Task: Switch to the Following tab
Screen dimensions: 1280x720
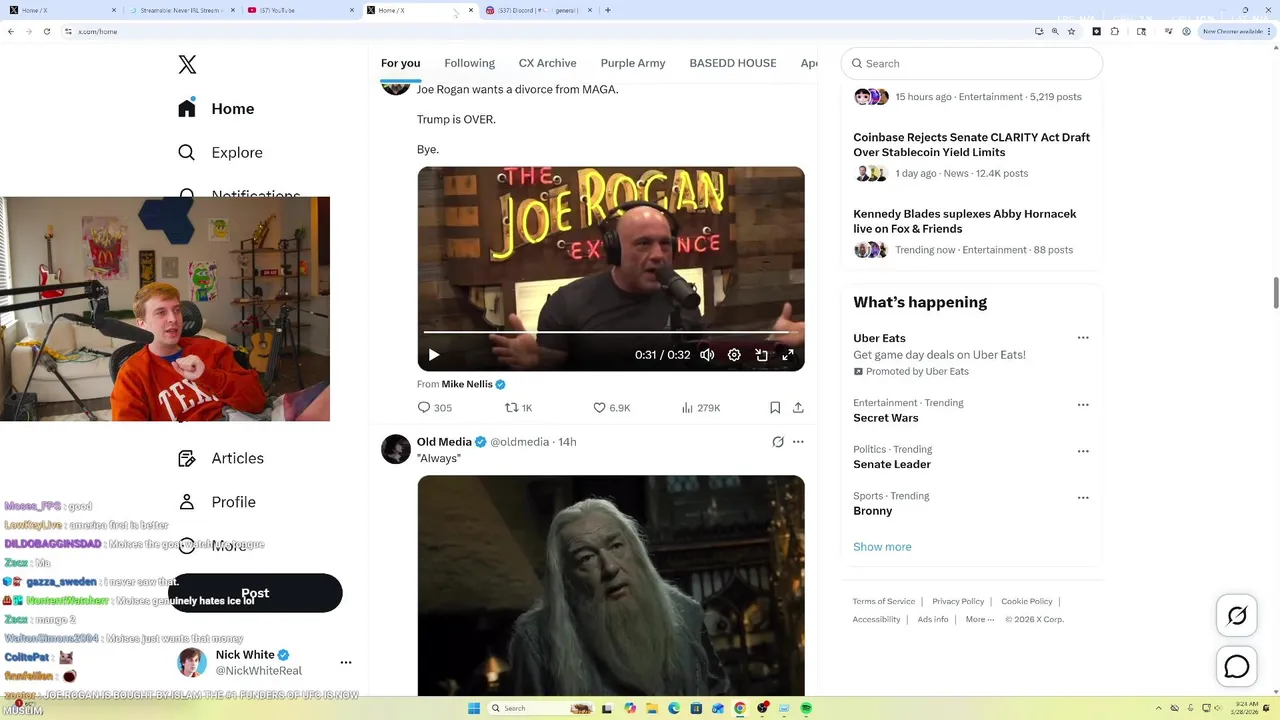Action: pos(469,63)
